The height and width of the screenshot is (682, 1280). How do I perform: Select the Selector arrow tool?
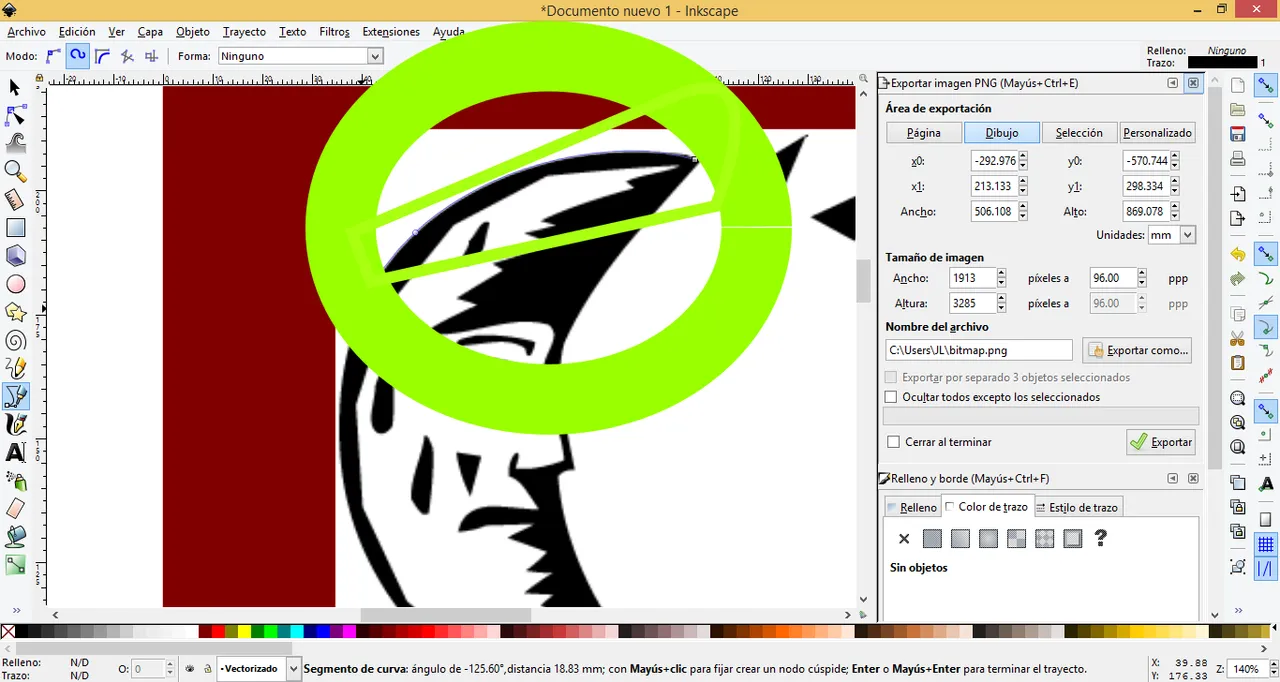(15, 88)
